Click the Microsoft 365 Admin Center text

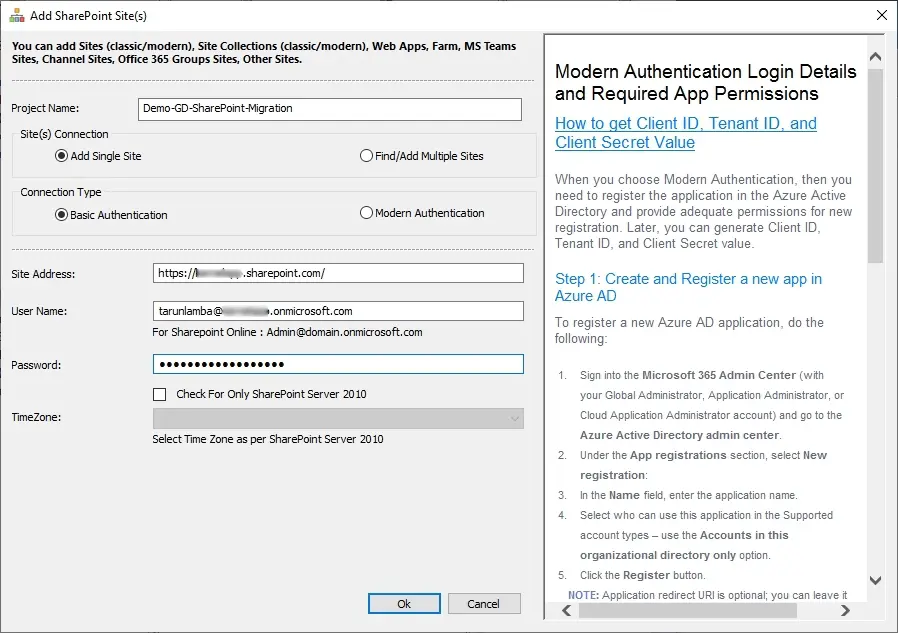(719, 375)
